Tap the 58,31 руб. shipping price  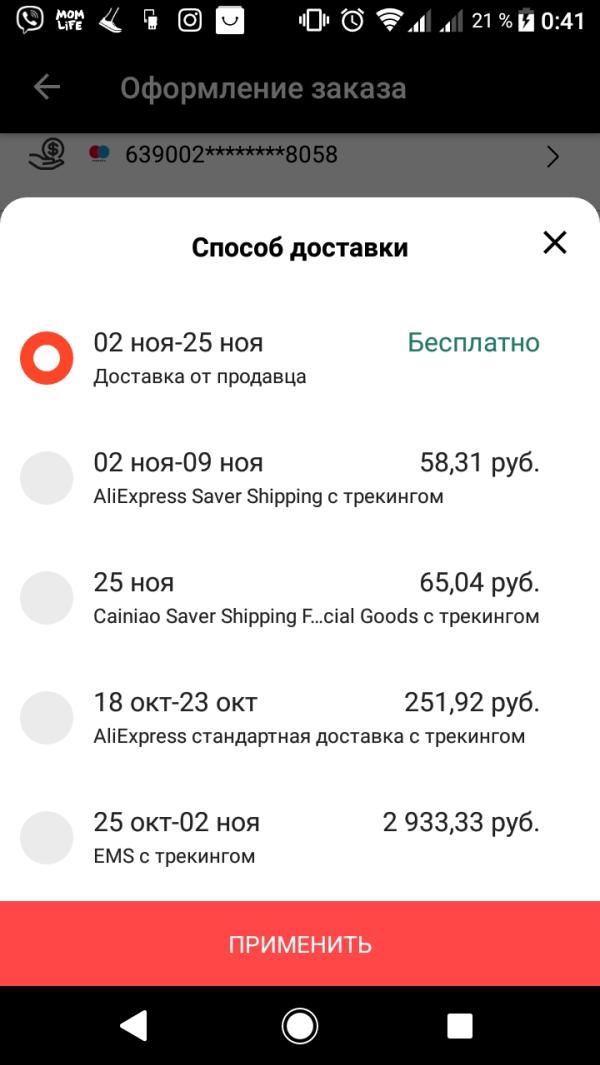[479, 463]
